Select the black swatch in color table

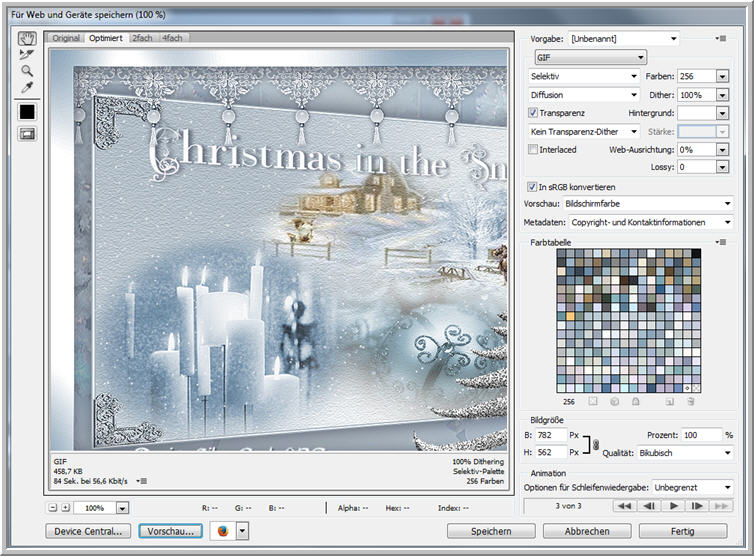[x=696, y=253]
